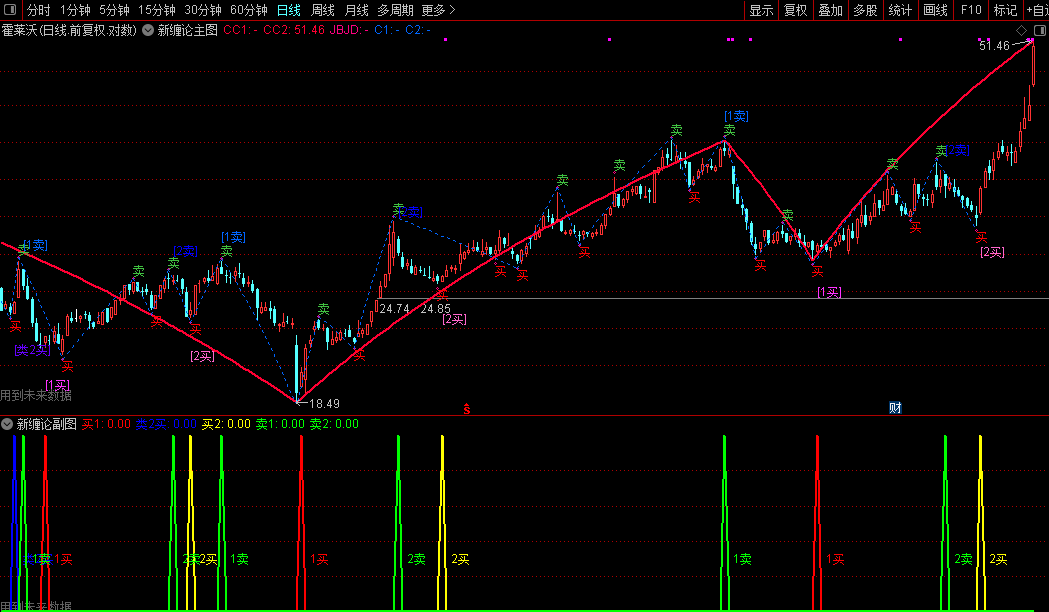This screenshot has height=612, width=1049.
Task: Click the 卖1: 0.00 legend value
Action: pos(280,424)
